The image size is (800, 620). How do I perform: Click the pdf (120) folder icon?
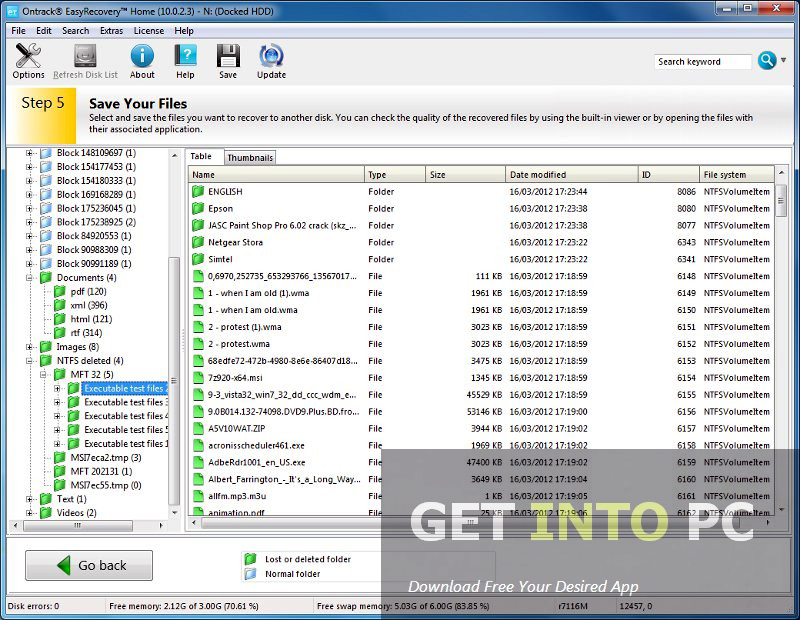(60, 291)
